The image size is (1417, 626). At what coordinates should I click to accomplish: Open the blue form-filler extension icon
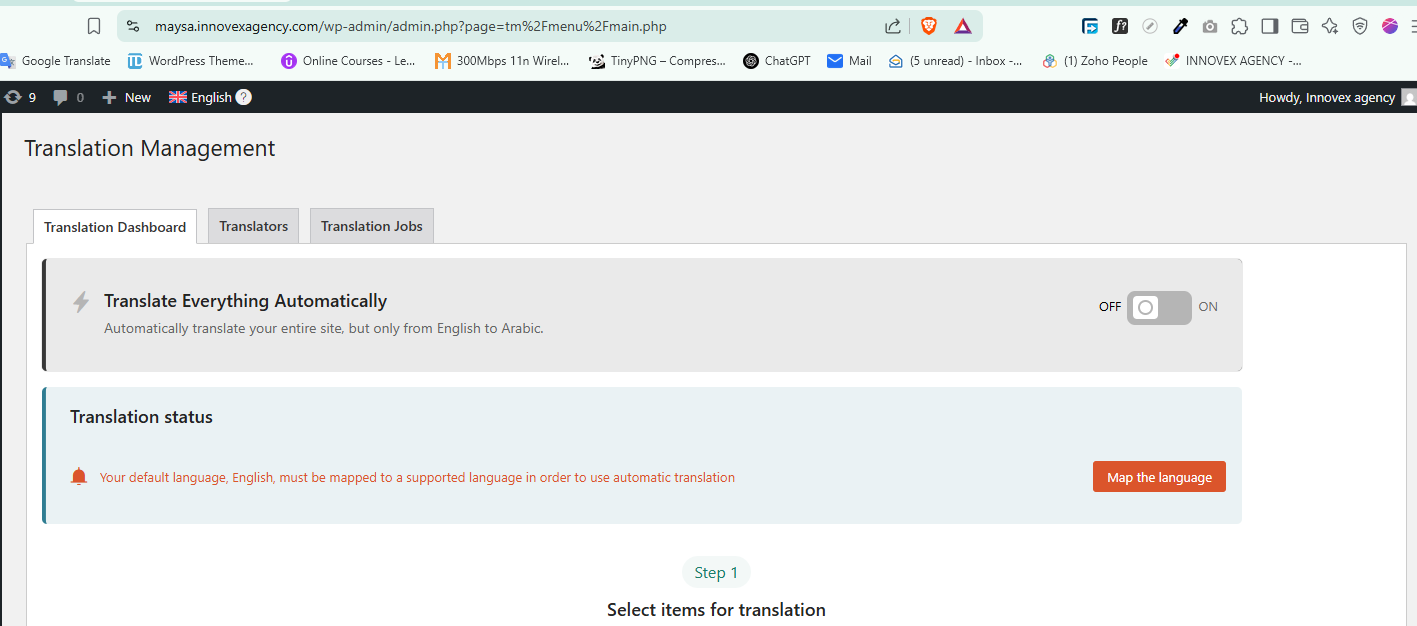click(x=1090, y=27)
